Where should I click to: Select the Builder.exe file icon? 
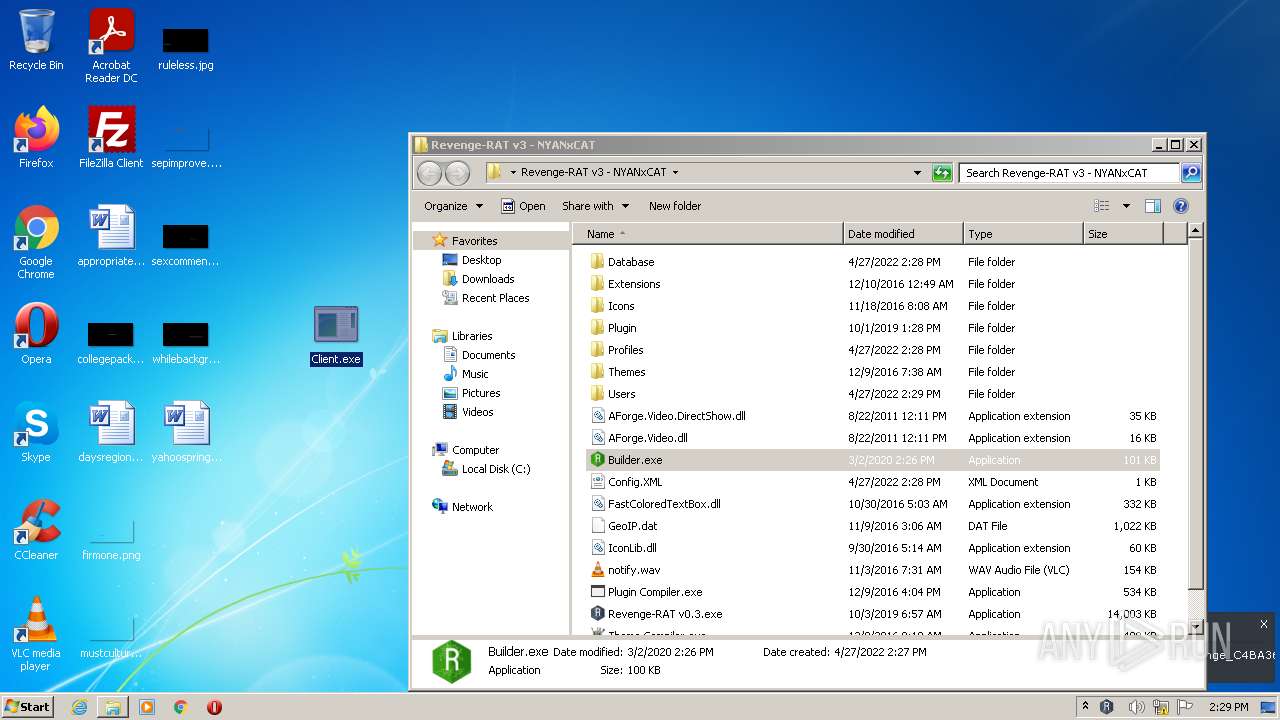pyautogui.click(x=597, y=460)
